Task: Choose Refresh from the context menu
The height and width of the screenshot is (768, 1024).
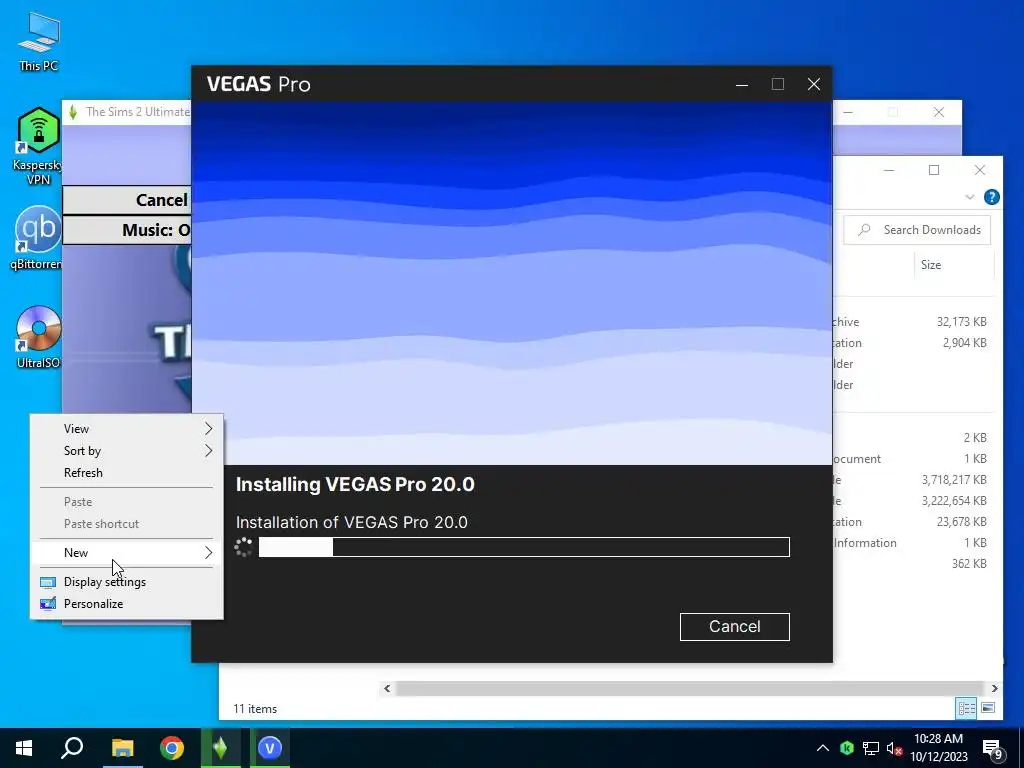Action: (127, 472)
